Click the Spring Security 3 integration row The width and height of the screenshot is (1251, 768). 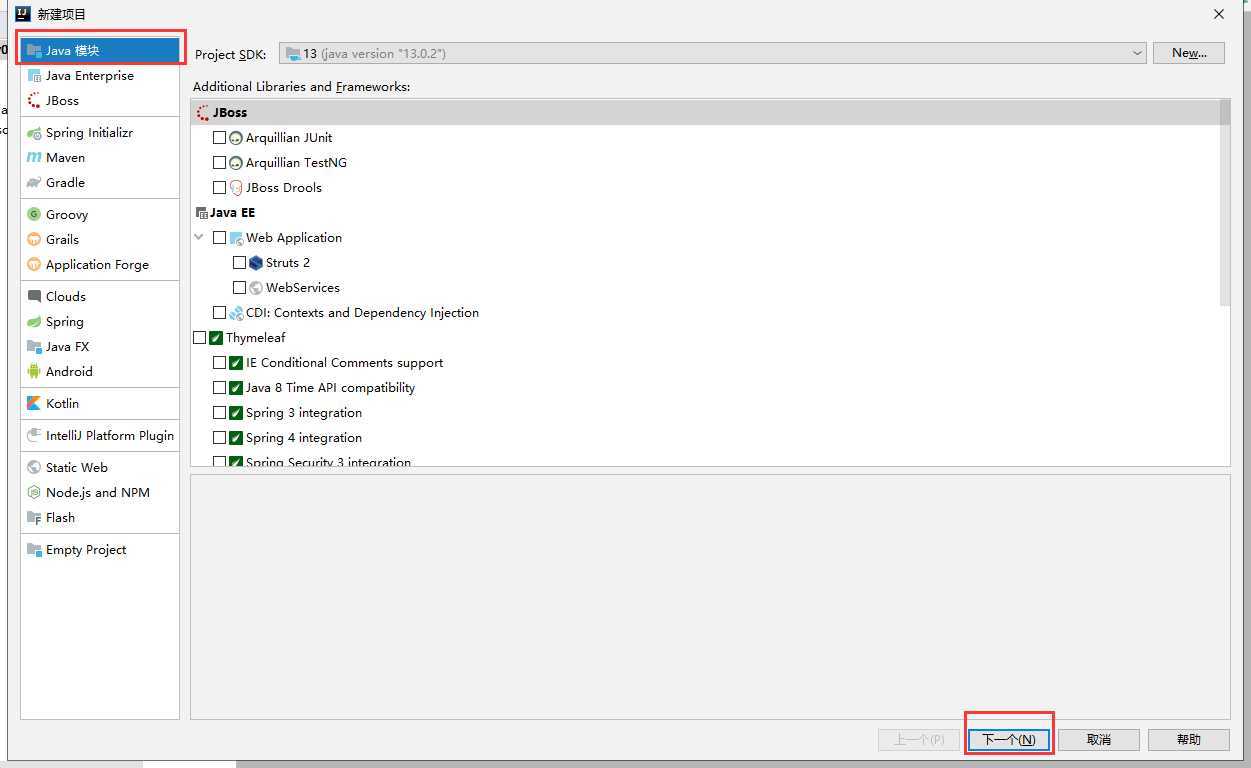[705, 461]
